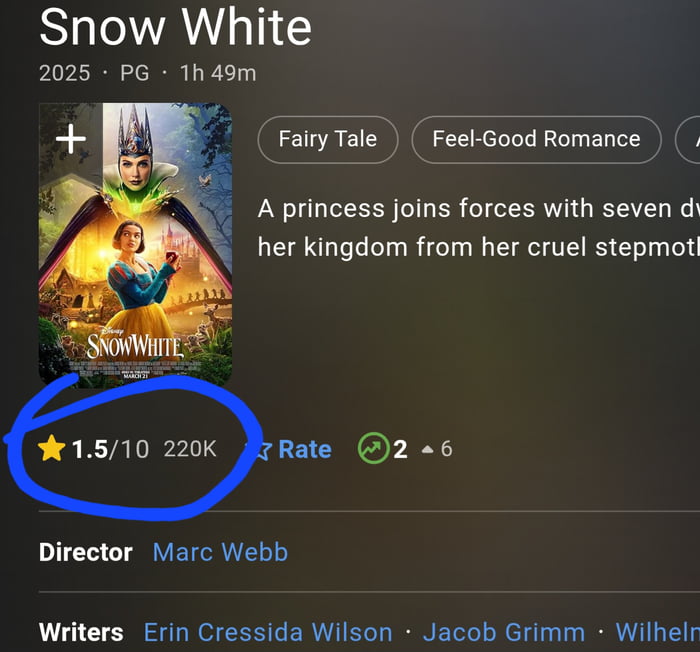The height and width of the screenshot is (652, 700).
Task: Open writer Jacob Grimm's page
Action: [x=503, y=632]
